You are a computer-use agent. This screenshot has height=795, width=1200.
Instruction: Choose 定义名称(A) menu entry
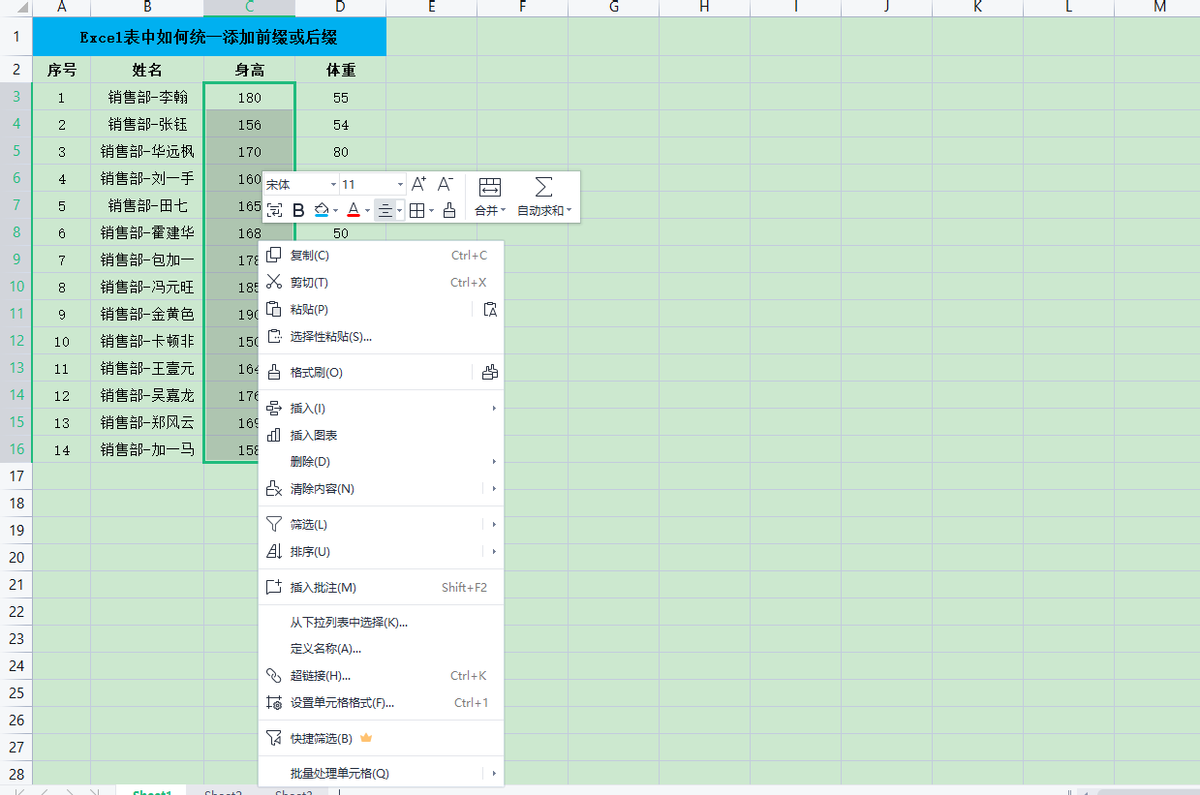(381, 648)
